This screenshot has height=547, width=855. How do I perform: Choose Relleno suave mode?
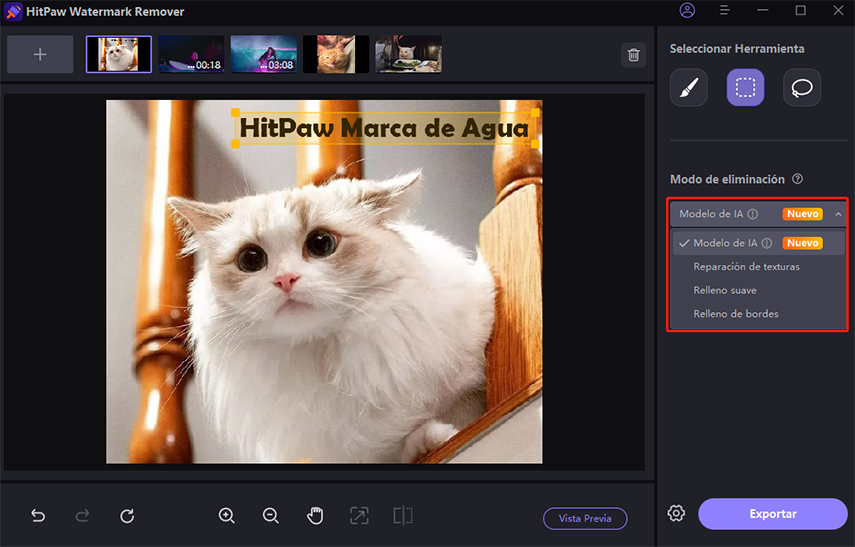725,290
